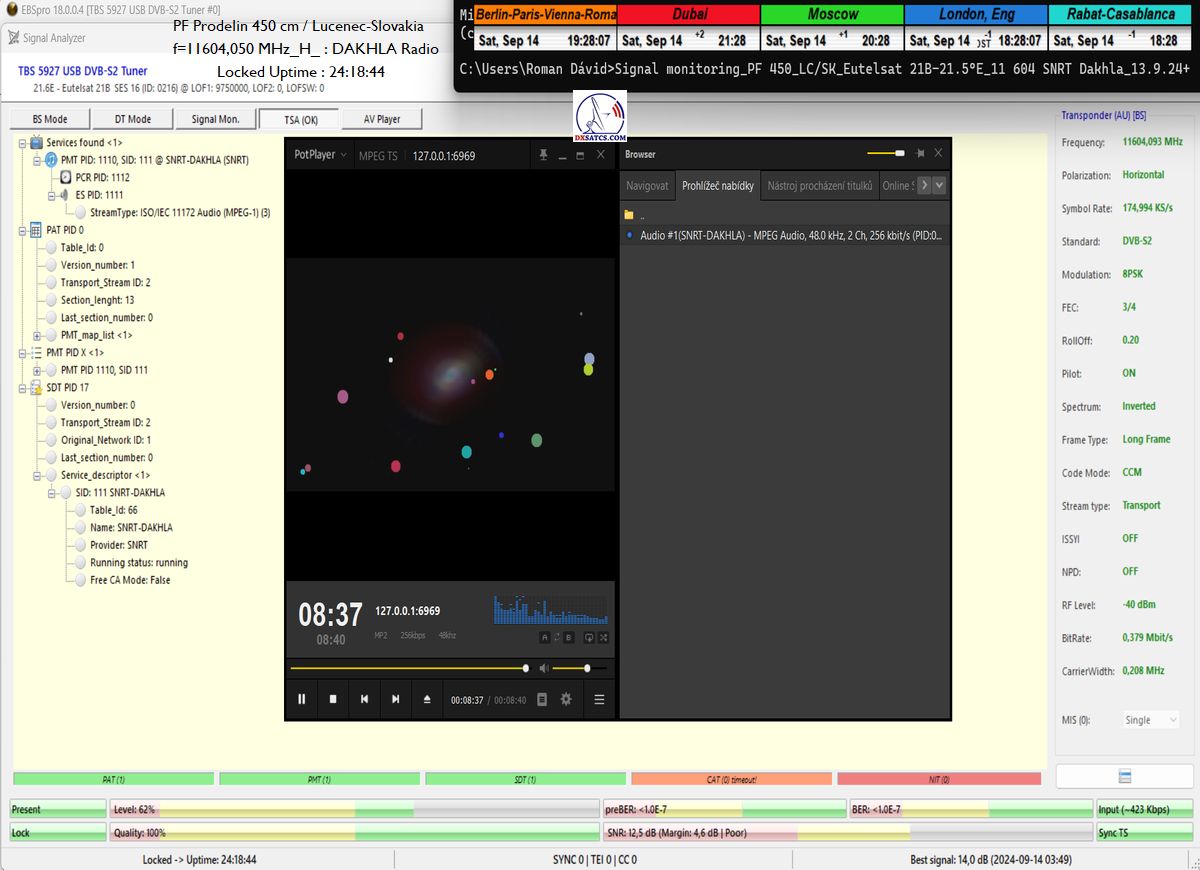1200x870 pixels.
Task: Open the AV Player tab
Action: click(381, 119)
